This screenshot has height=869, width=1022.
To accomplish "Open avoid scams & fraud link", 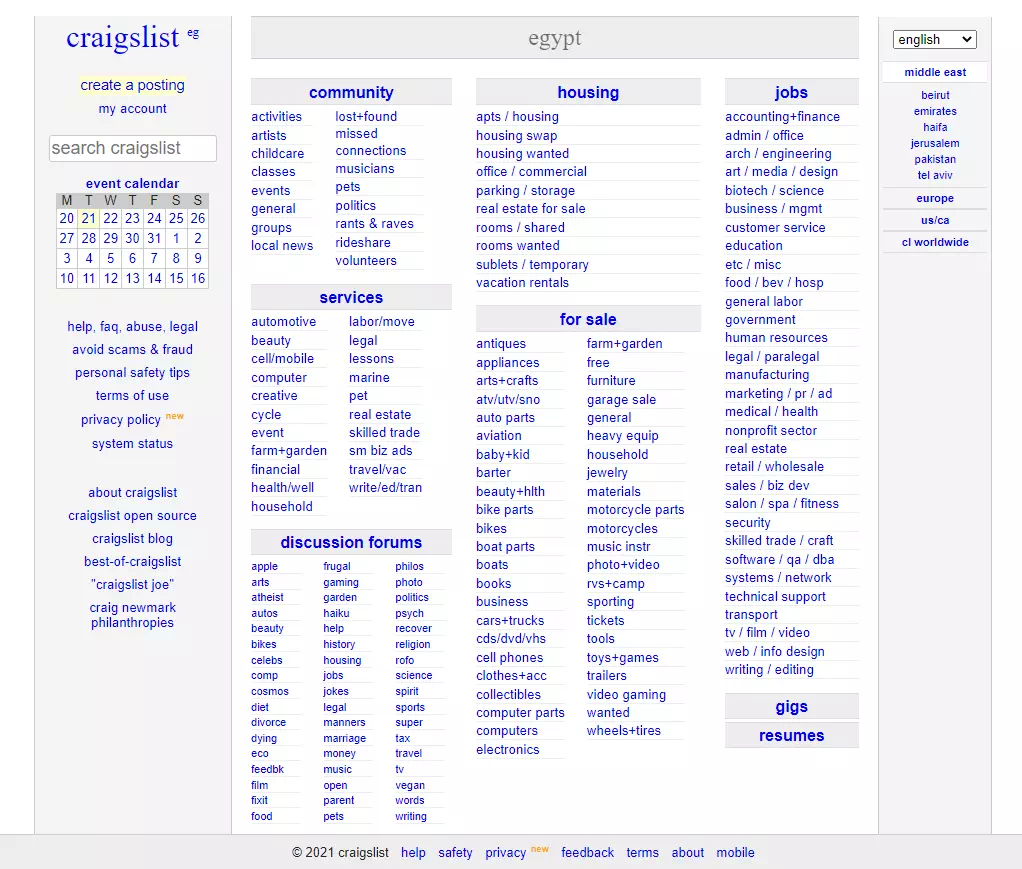I will tap(132, 349).
